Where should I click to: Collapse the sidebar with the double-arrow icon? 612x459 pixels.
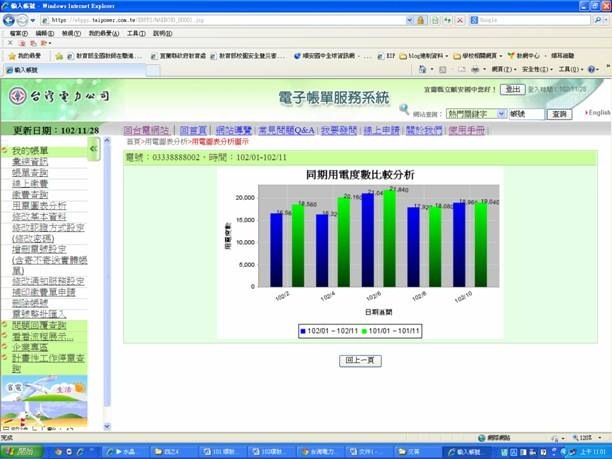tap(93, 149)
